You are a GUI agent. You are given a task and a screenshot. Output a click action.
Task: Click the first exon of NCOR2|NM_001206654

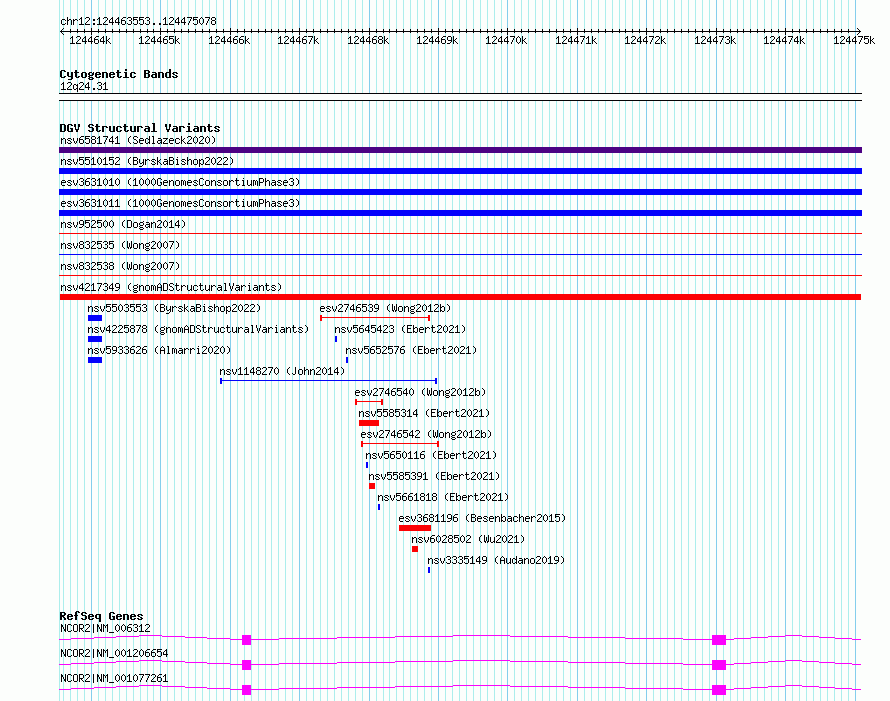pos(246,665)
